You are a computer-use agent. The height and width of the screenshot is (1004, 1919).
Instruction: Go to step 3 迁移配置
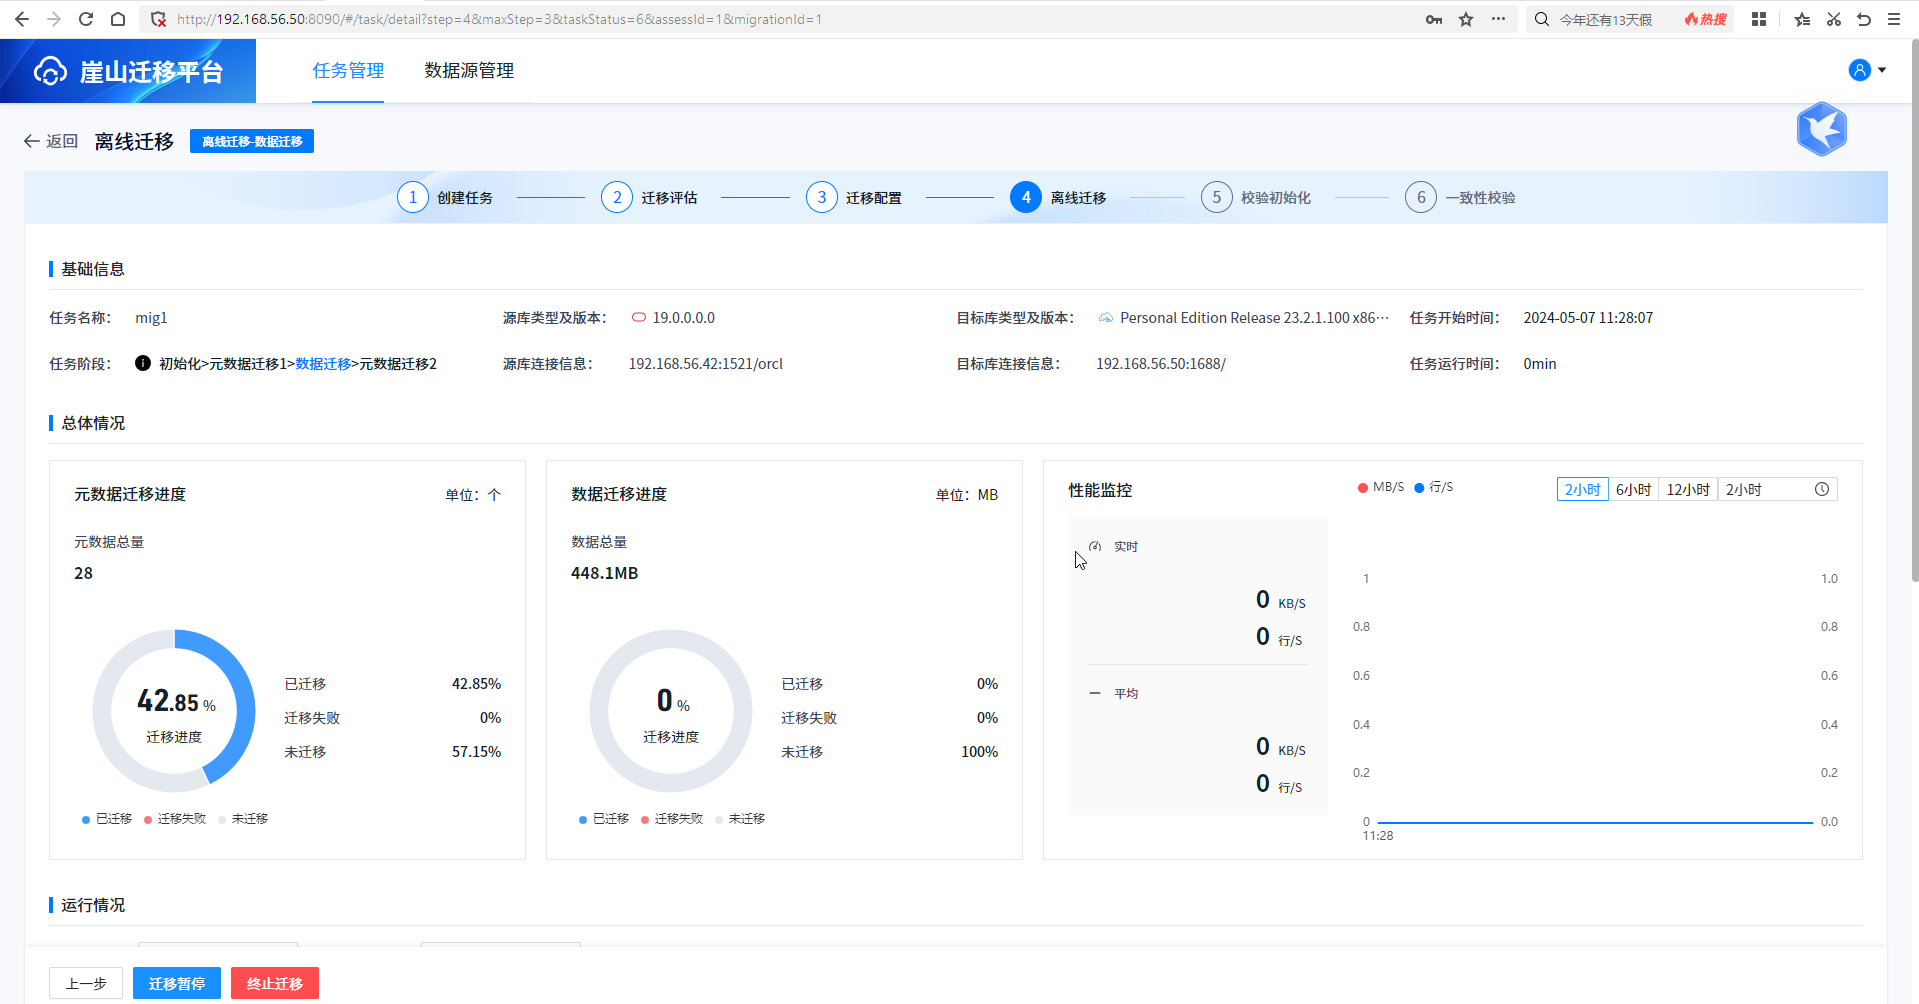point(854,197)
